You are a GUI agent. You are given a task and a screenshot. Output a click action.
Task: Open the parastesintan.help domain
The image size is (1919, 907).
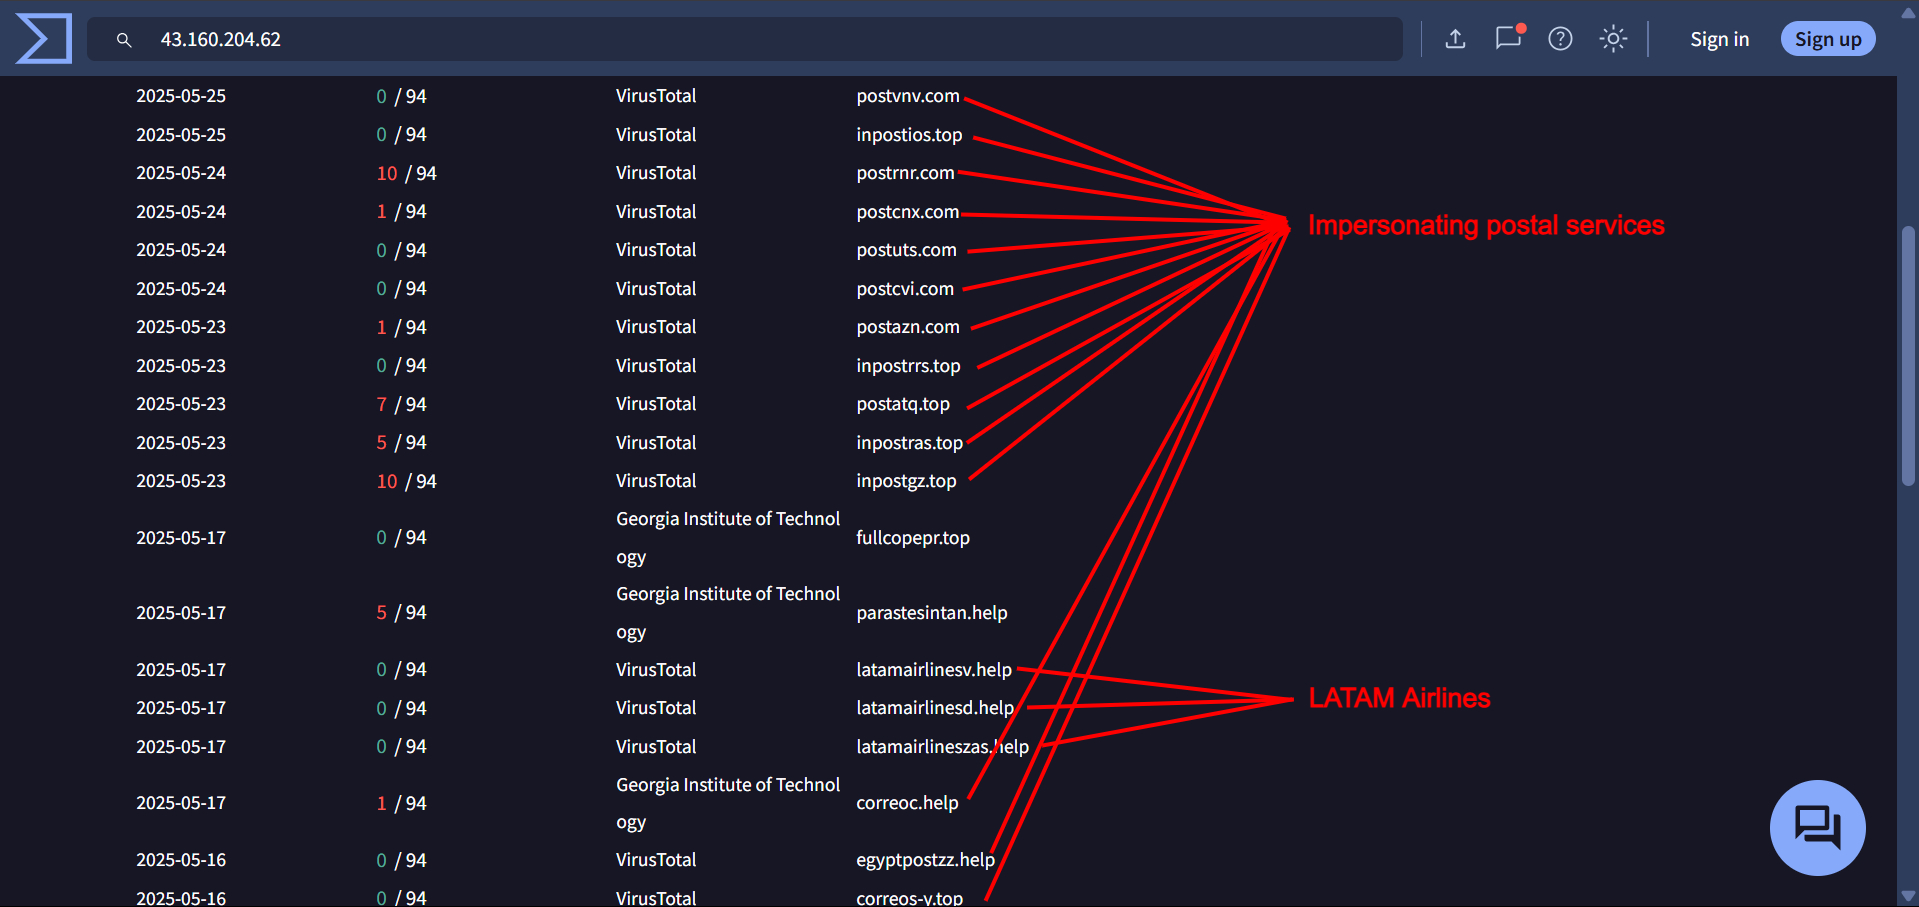click(931, 613)
